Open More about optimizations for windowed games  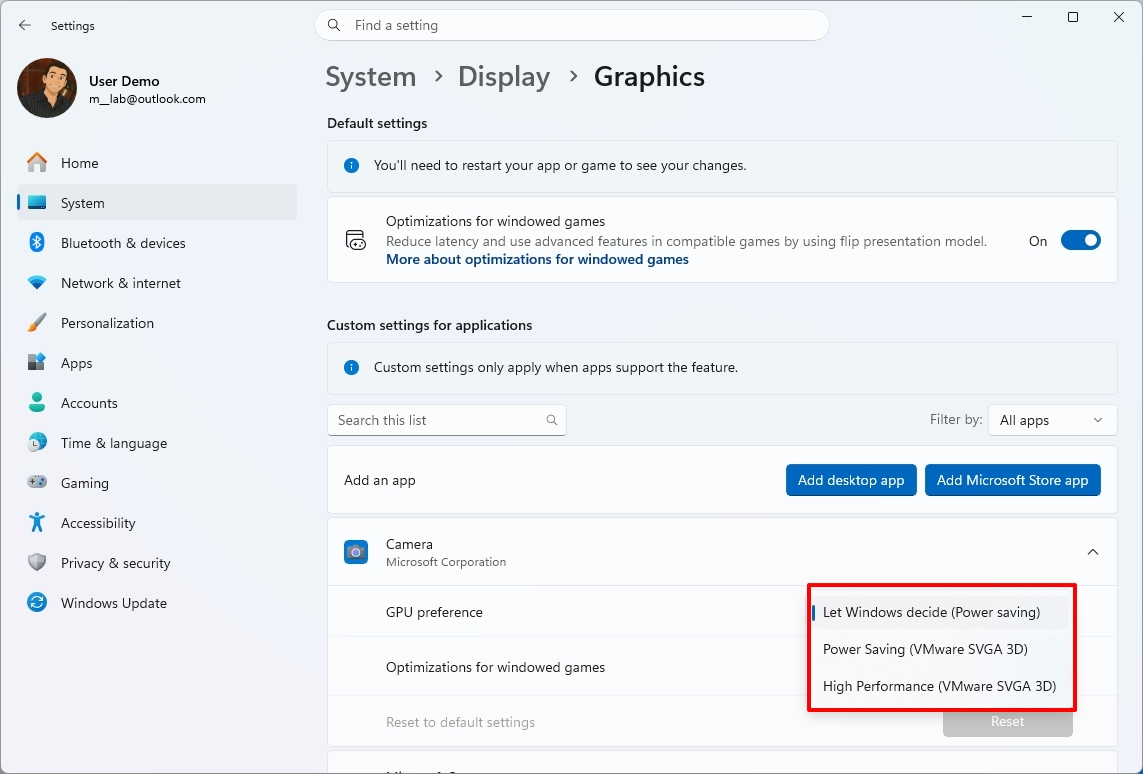537,259
